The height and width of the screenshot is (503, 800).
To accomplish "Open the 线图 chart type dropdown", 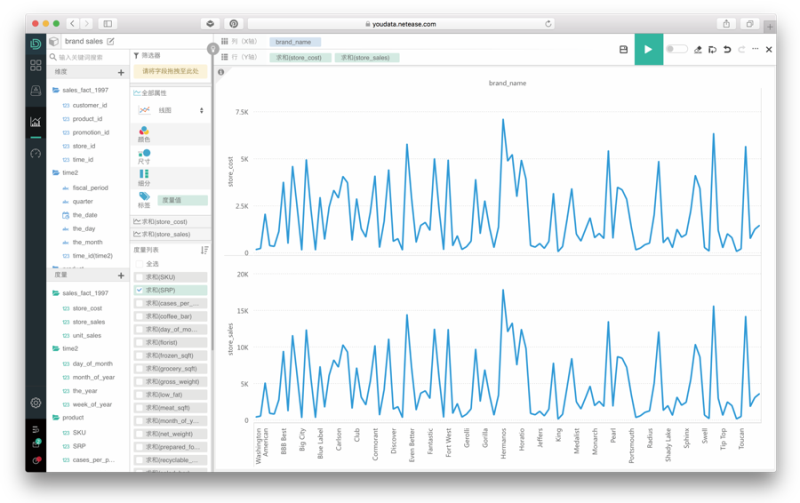I will click(171, 110).
